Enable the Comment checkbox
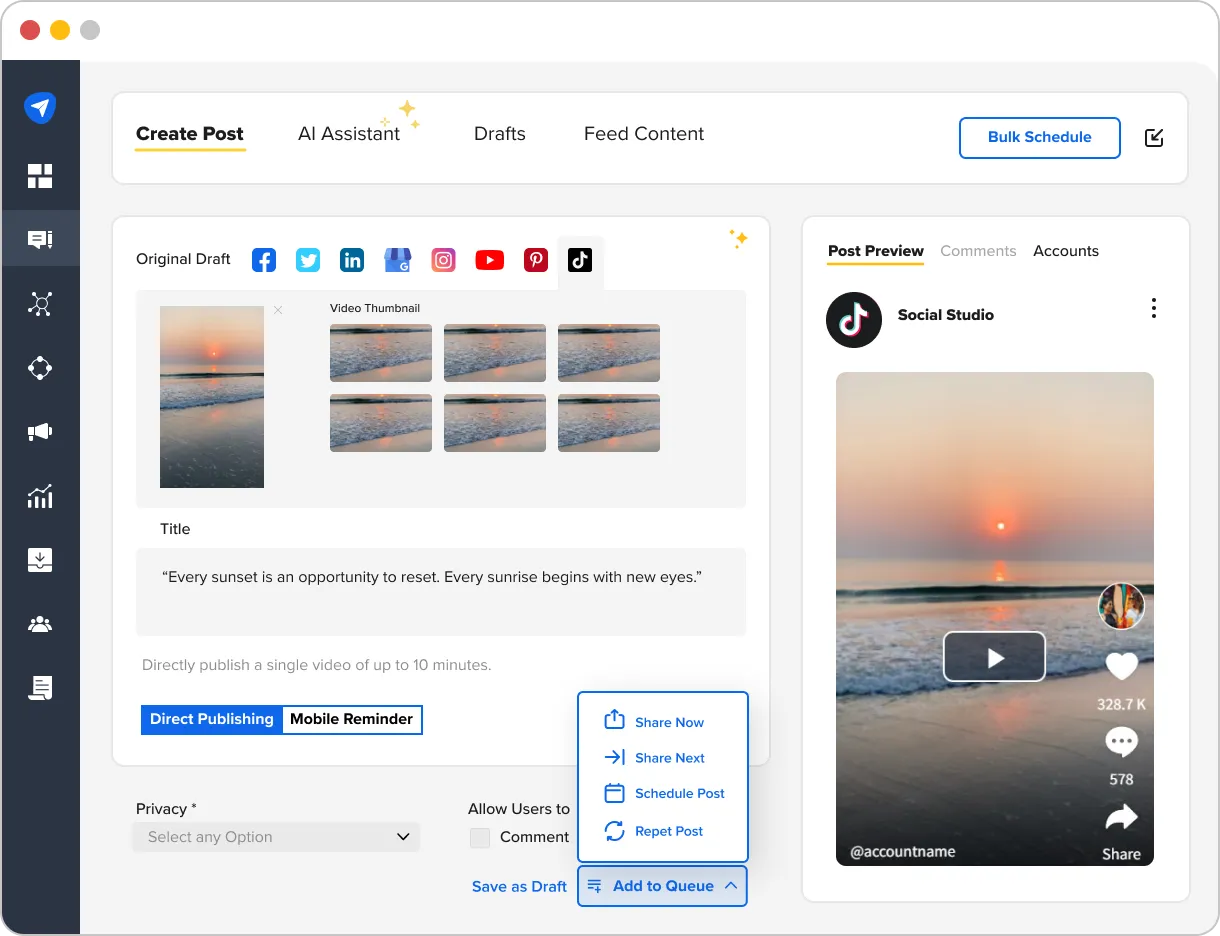 pyautogui.click(x=480, y=838)
